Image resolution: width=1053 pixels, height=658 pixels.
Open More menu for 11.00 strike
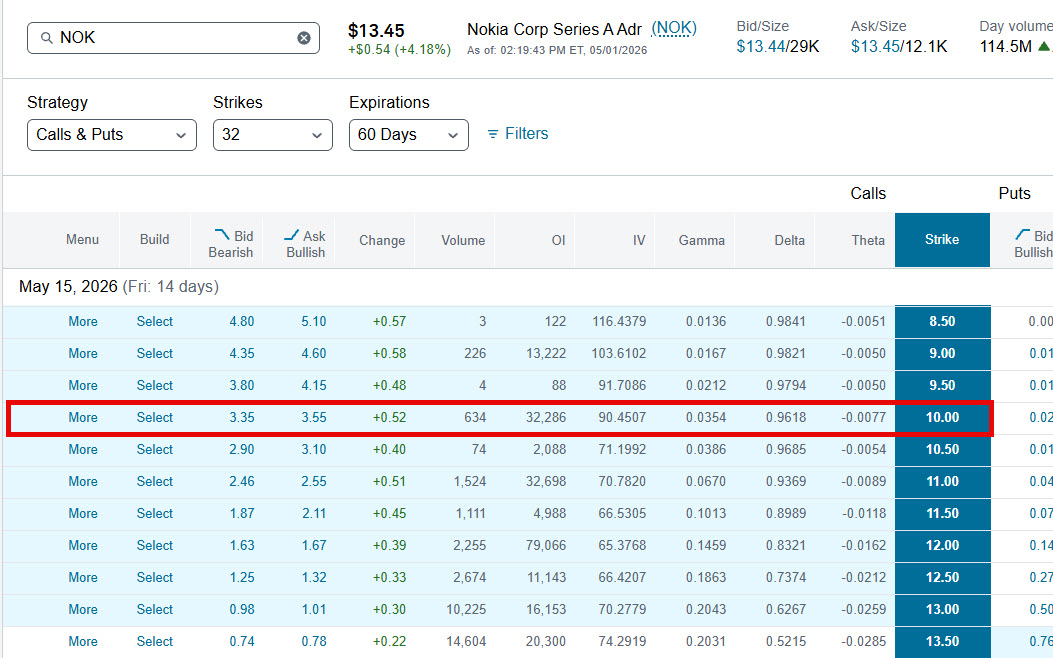[x=83, y=481]
